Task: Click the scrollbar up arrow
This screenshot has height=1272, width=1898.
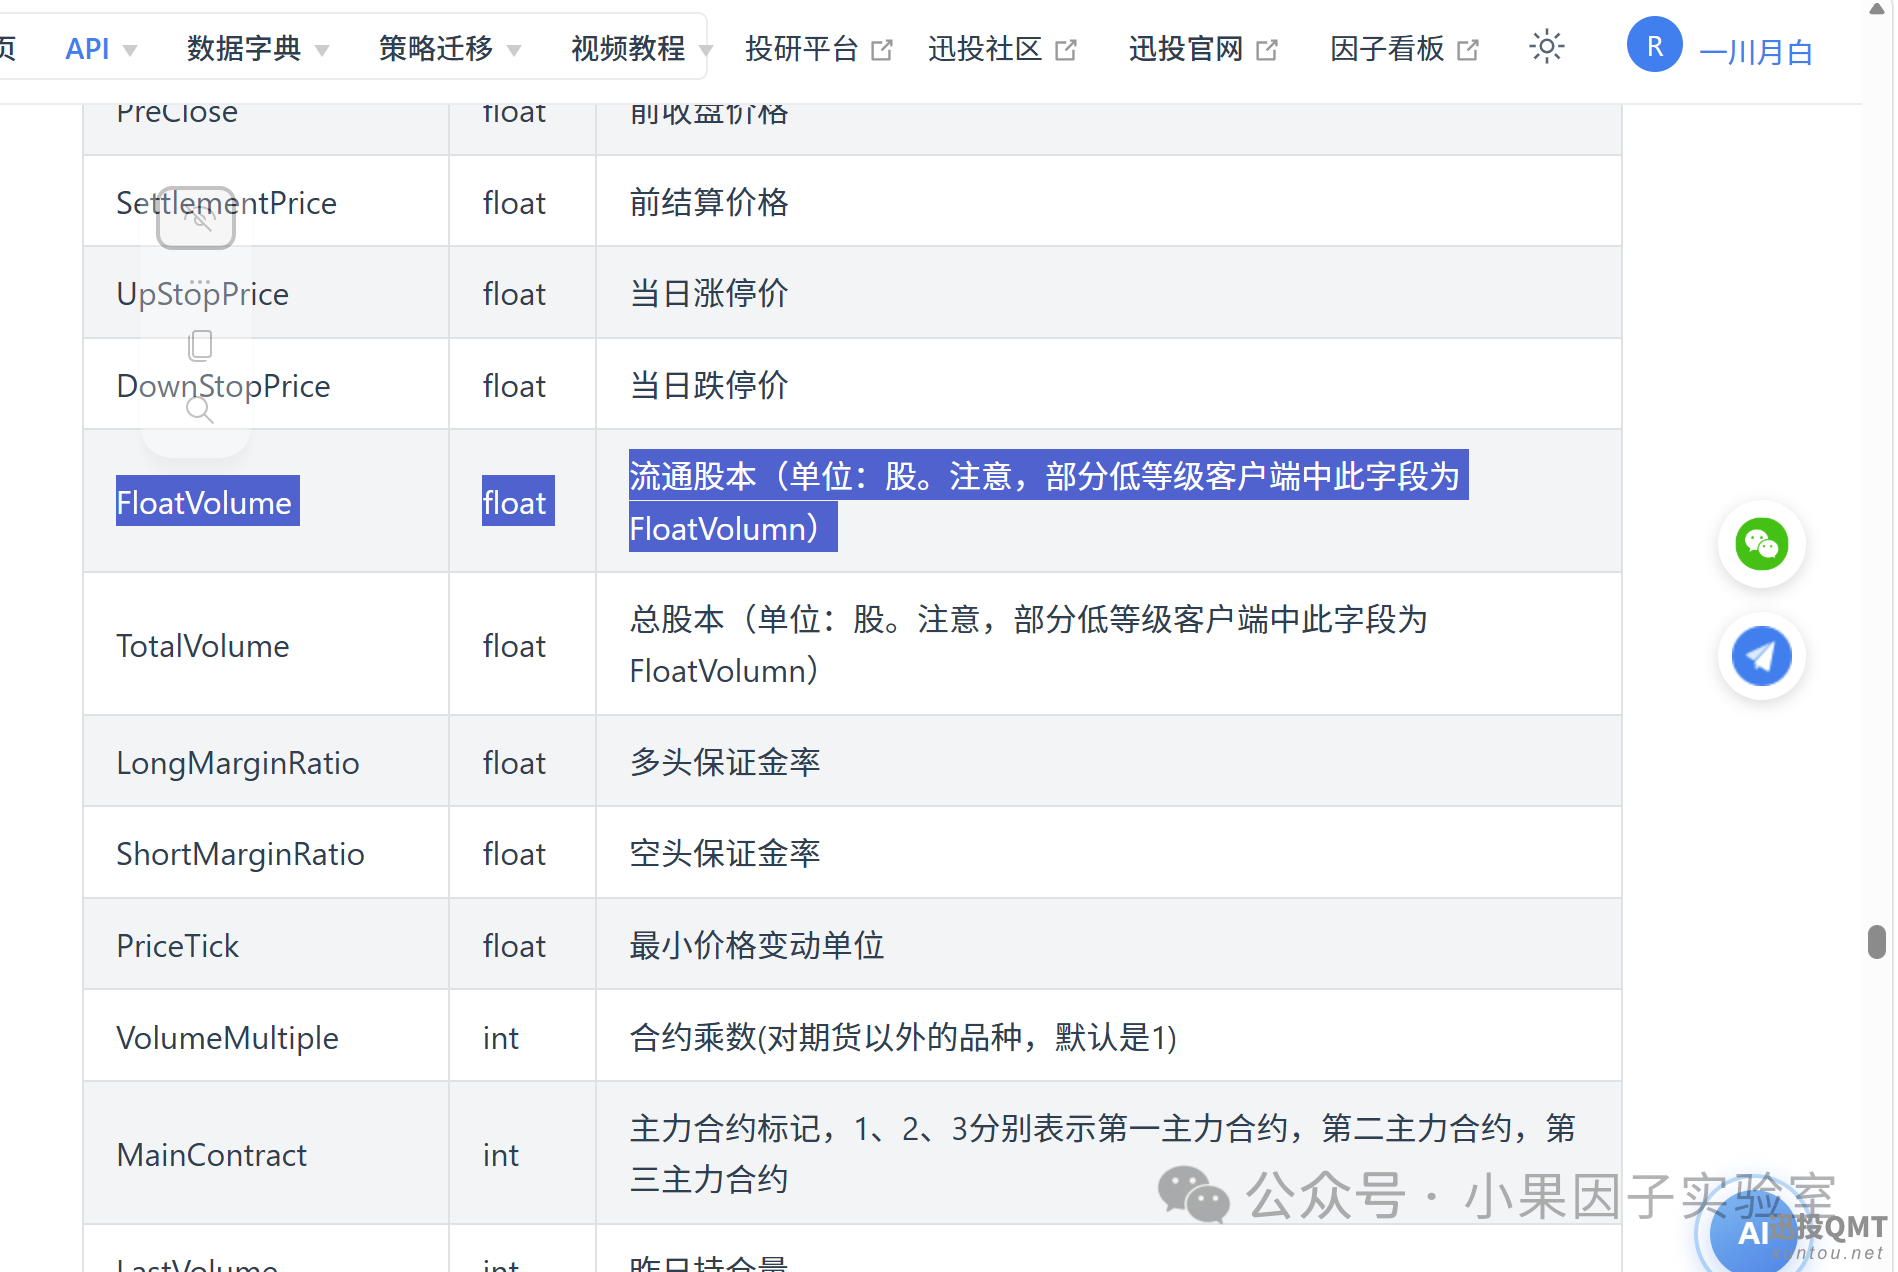Action: coord(1877,9)
